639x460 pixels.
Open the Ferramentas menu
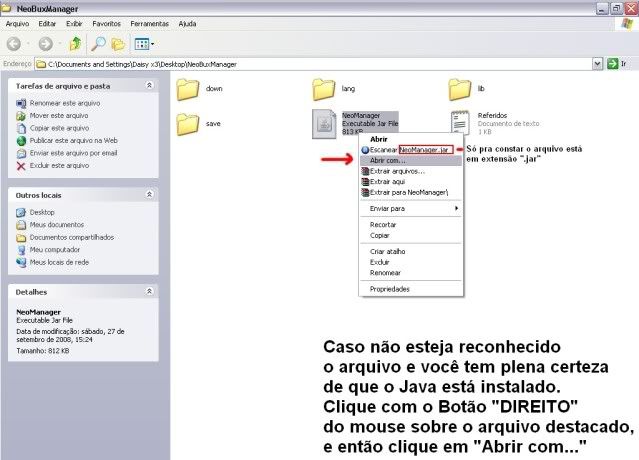coord(150,24)
